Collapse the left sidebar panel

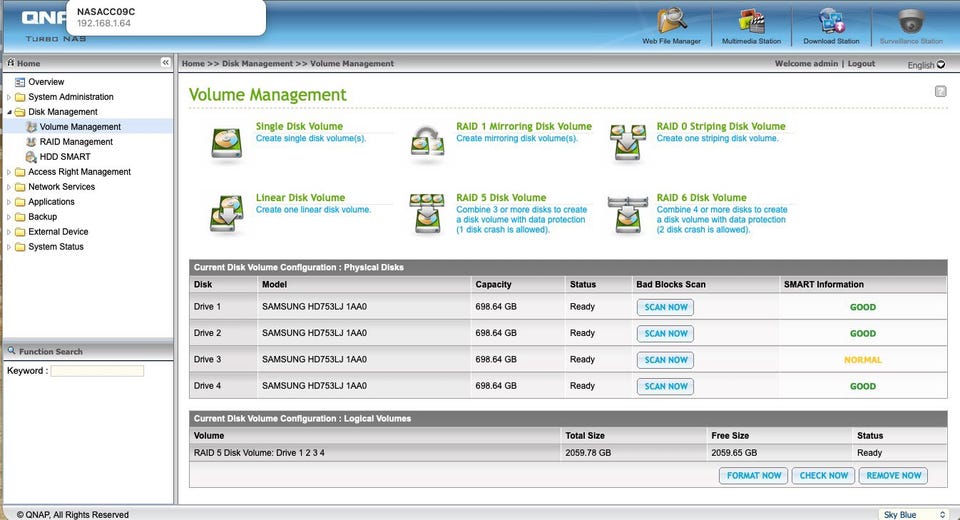pos(166,63)
